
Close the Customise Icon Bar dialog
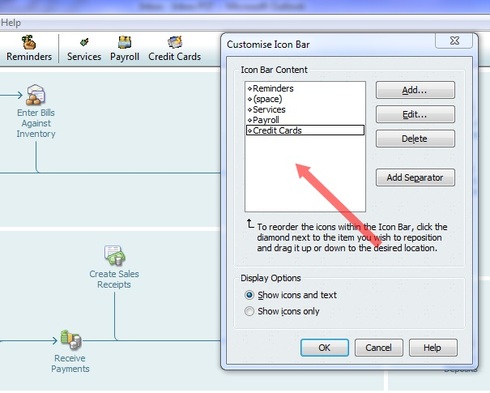[x=454, y=41]
